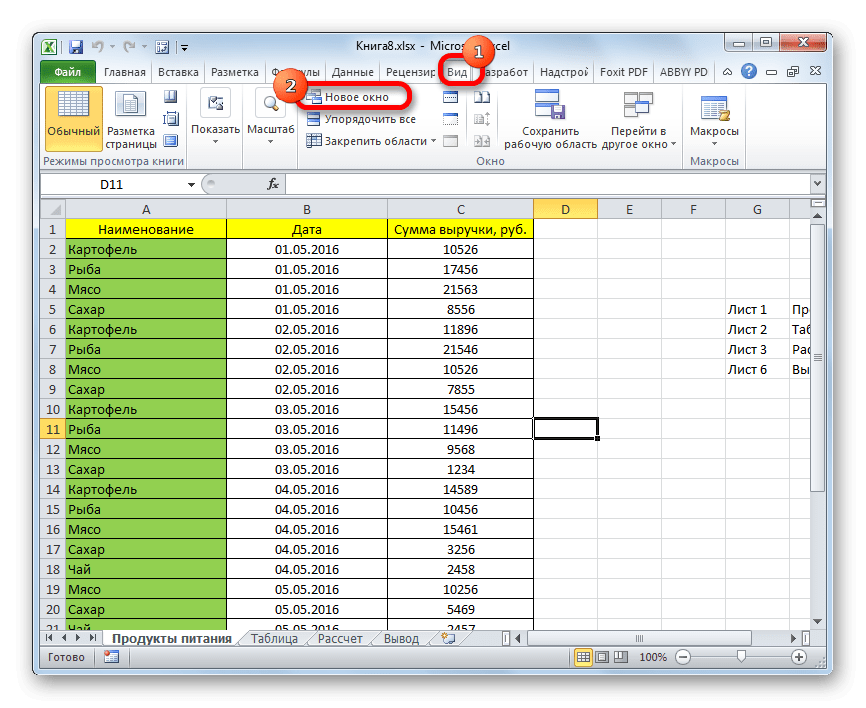Image resolution: width=866 pixels, height=708 pixels.
Task: Open Перейти в другое окно dropdown
Action: [638, 119]
